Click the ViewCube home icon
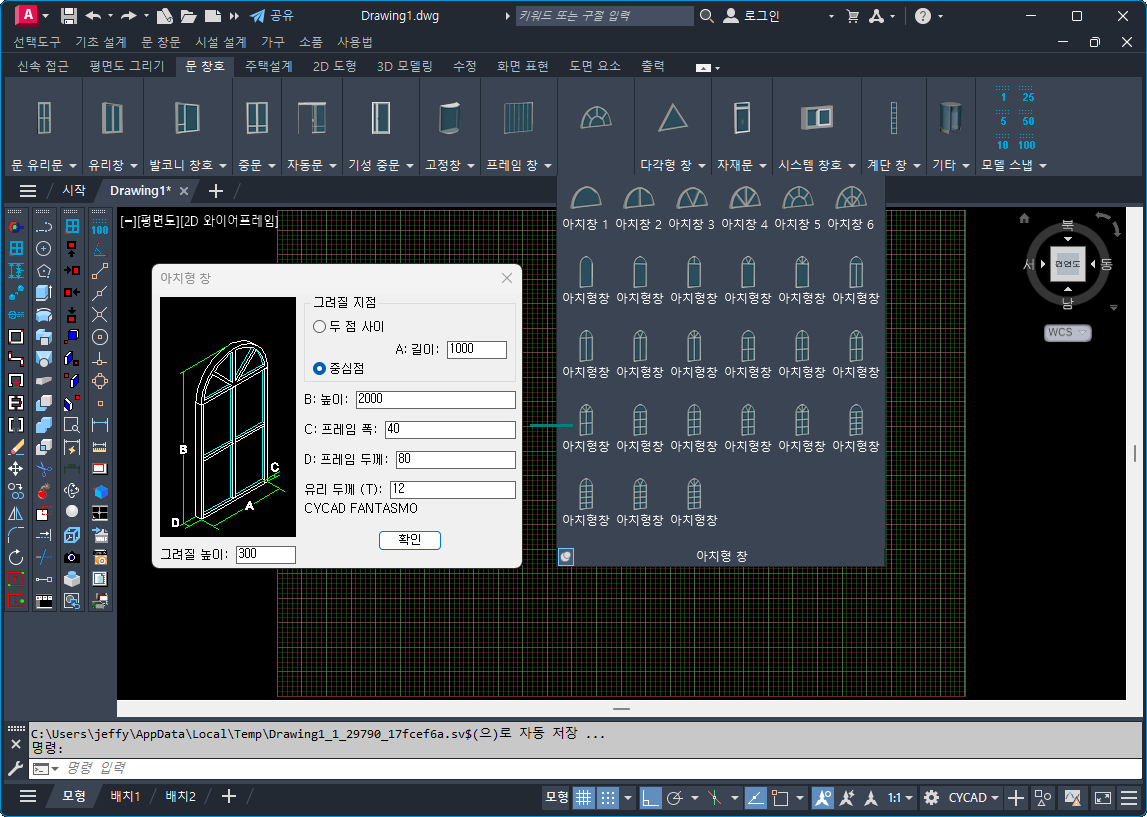This screenshot has width=1147, height=817. [x=1024, y=218]
